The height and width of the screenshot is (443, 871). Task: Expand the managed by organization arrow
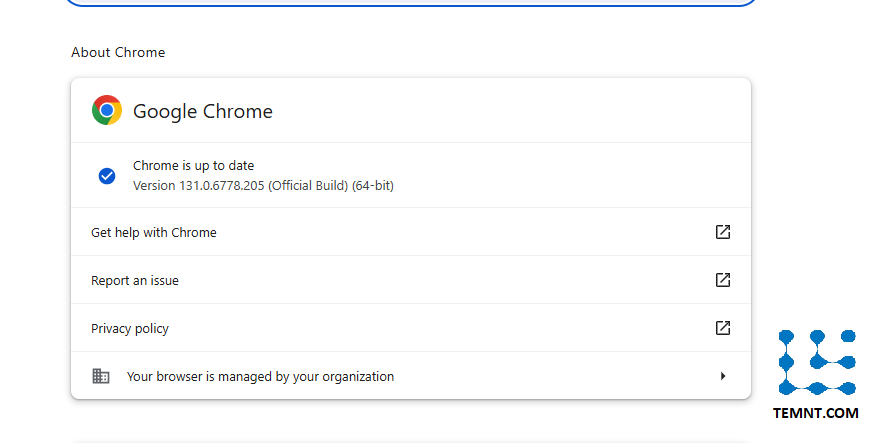click(x=723, y=377)
